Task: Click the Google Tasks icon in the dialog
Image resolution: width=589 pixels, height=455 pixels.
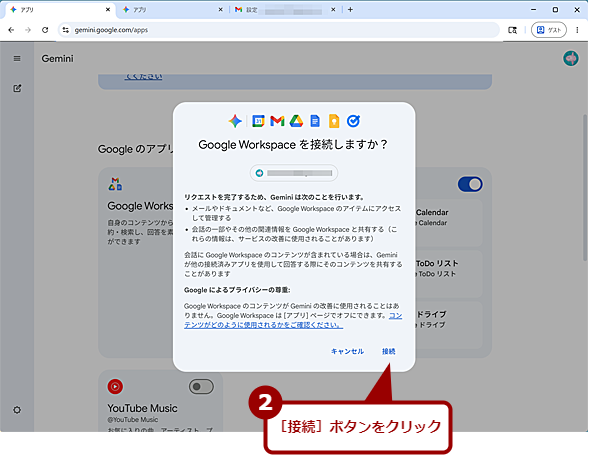Action: point(353,121)
